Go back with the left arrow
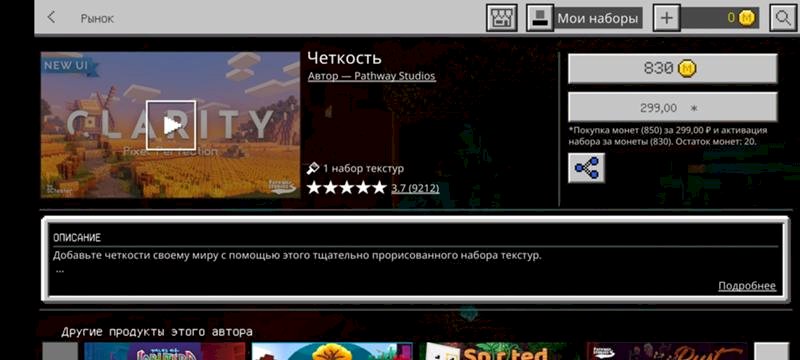The image size is (800, 360). pyautogui.click(x=51, y=17)
